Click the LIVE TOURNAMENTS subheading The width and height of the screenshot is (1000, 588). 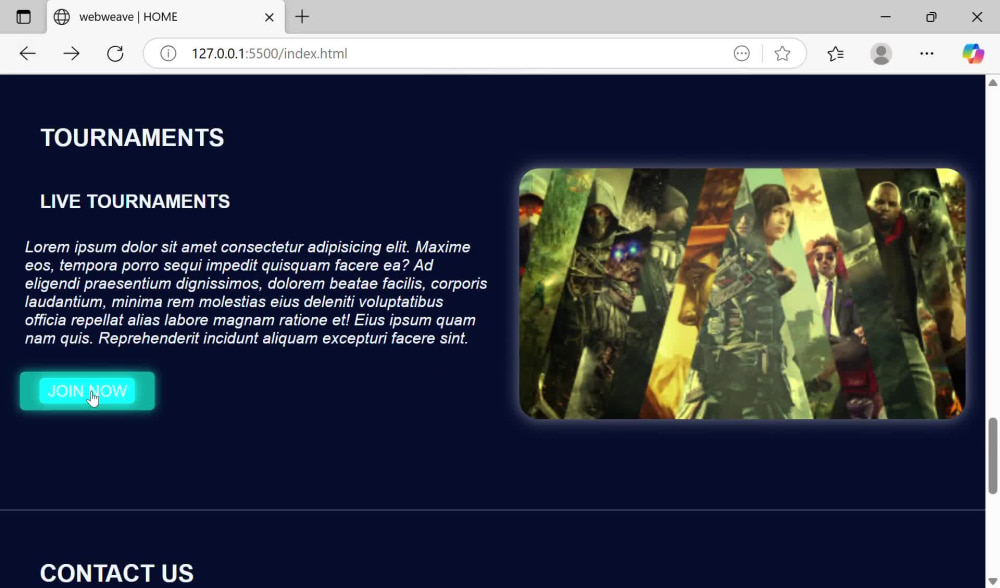[135, 202]
